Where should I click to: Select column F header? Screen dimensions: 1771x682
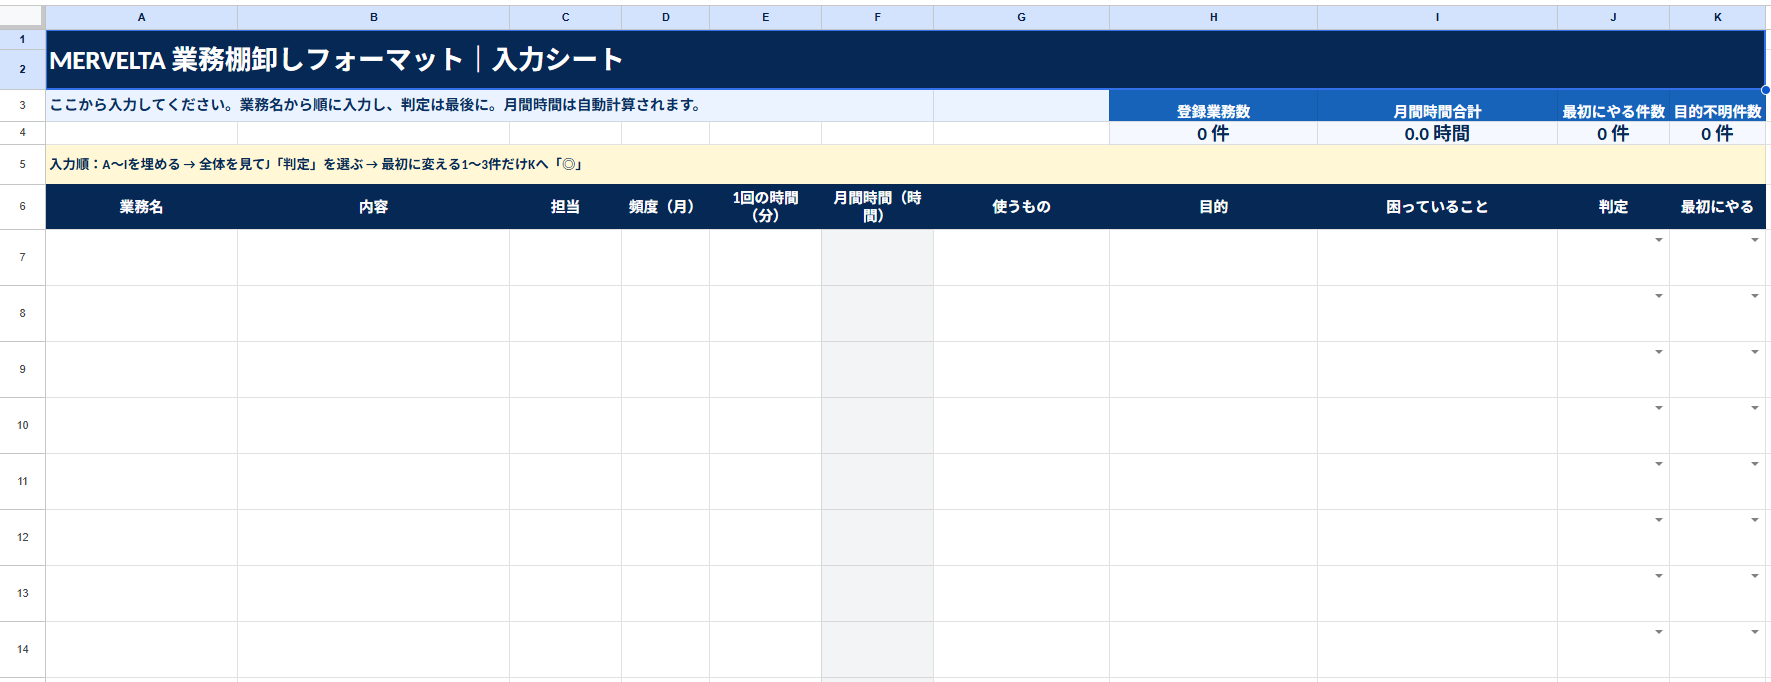pyautogui.click(x=878, y=17)
